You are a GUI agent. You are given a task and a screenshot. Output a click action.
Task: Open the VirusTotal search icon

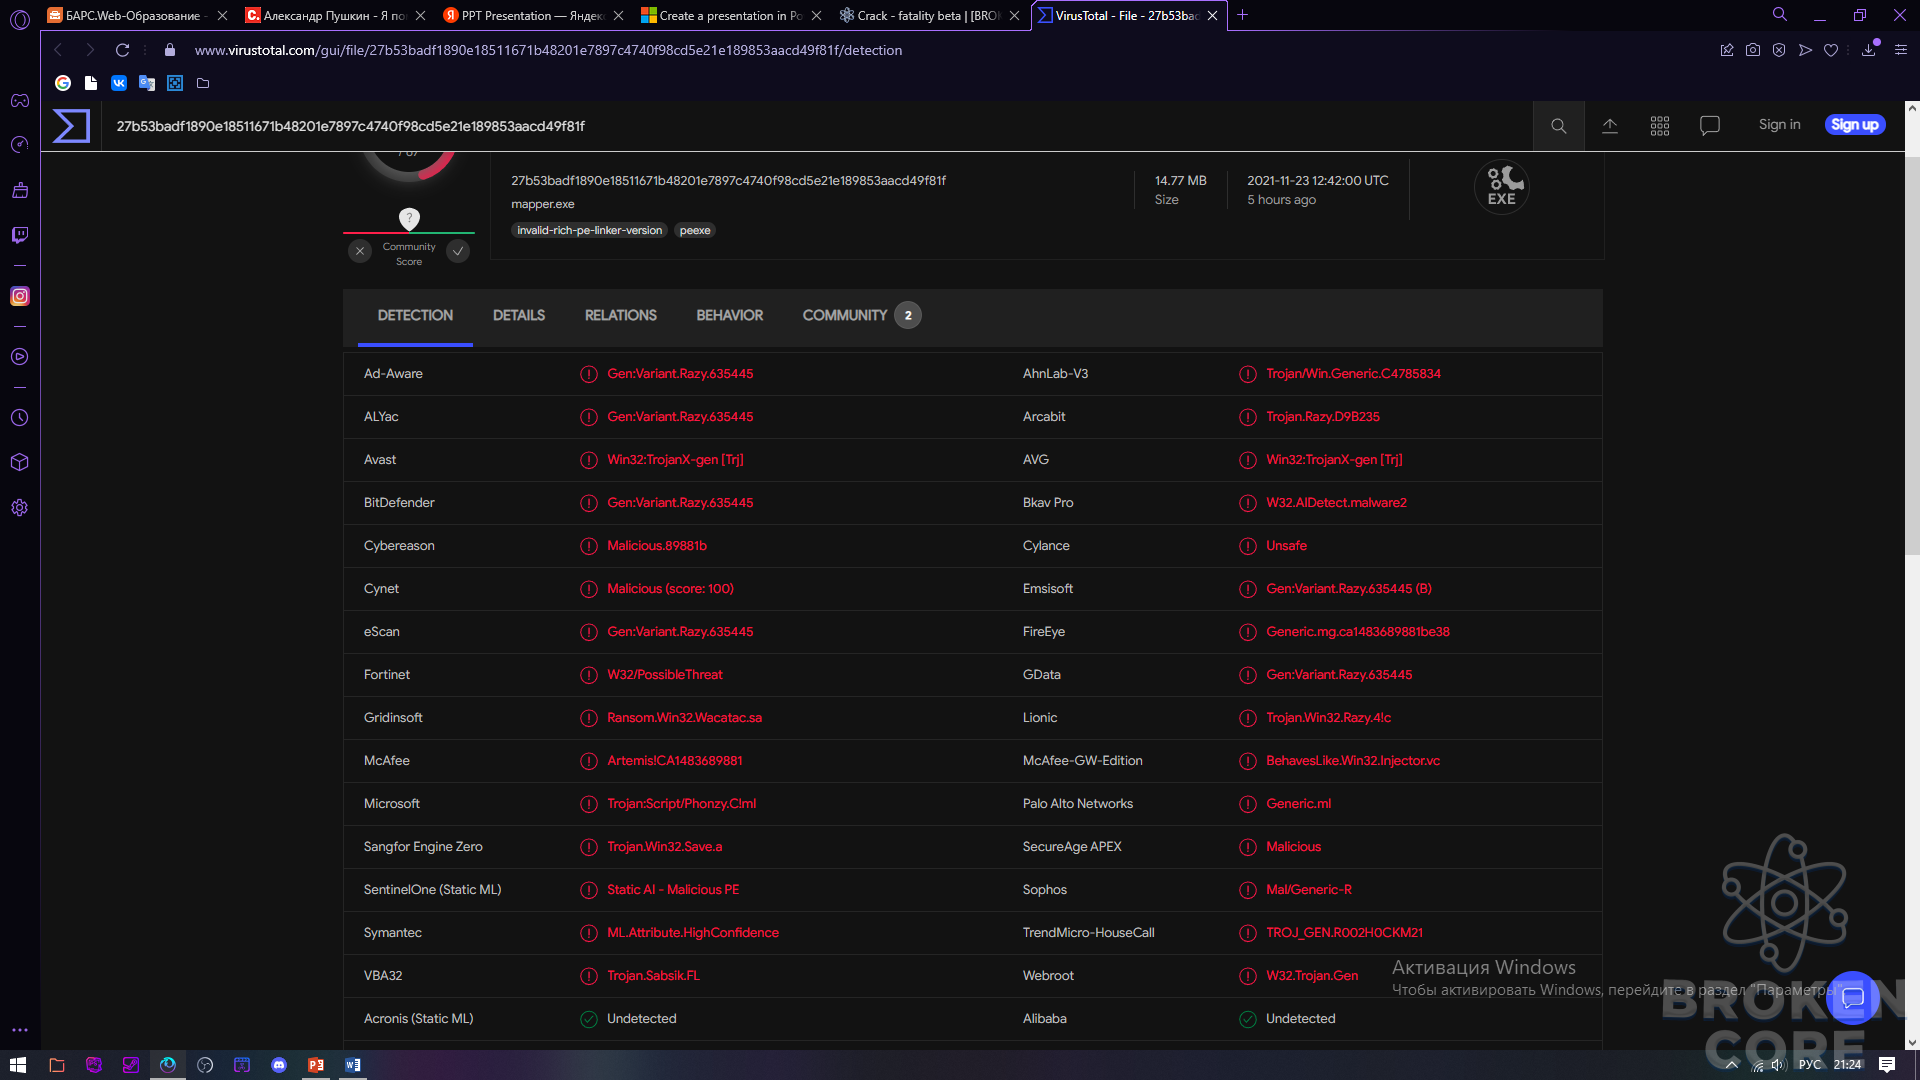[1558, 126]
